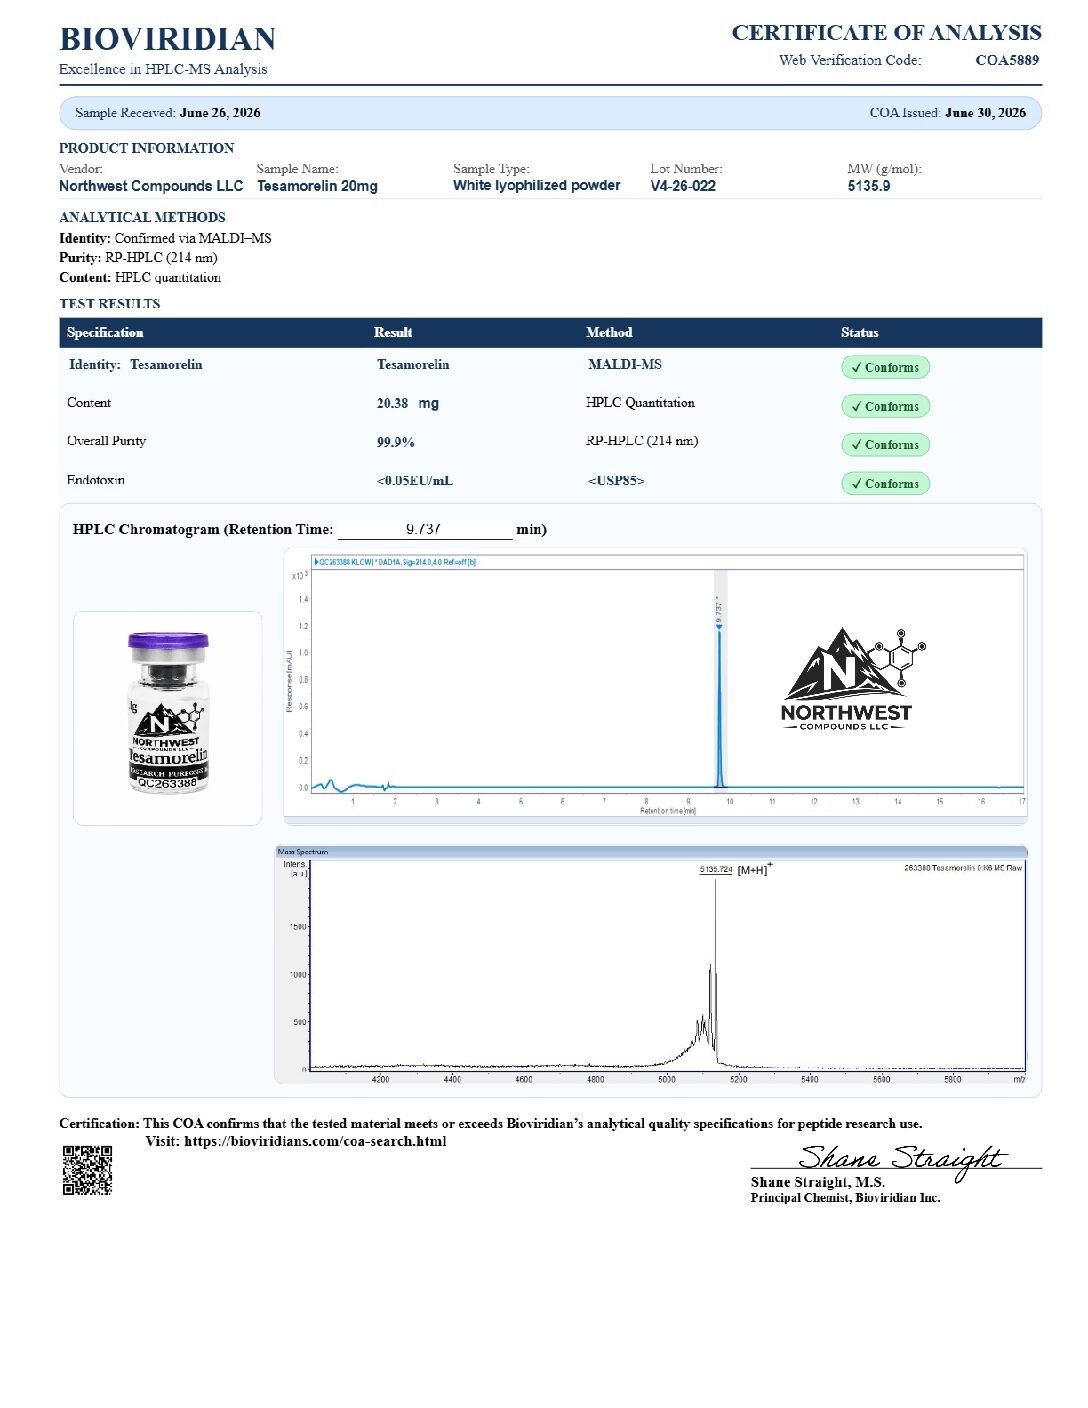Viewport: 1088px width, 1408px height.
Task: Click the BIOVIRIDIAN heading
Action: pos(168,39)
